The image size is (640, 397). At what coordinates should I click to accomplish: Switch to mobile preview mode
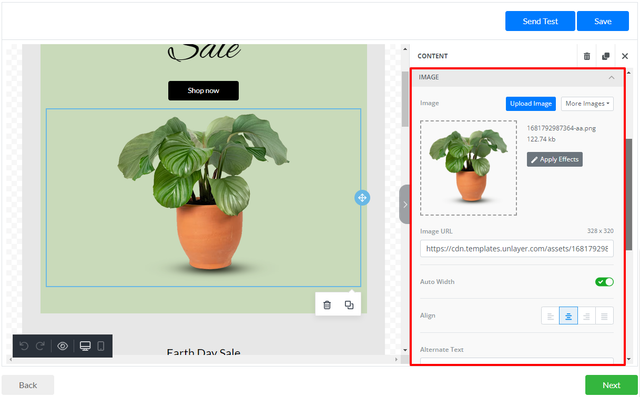pyautogui.click(x=101, y=346)
